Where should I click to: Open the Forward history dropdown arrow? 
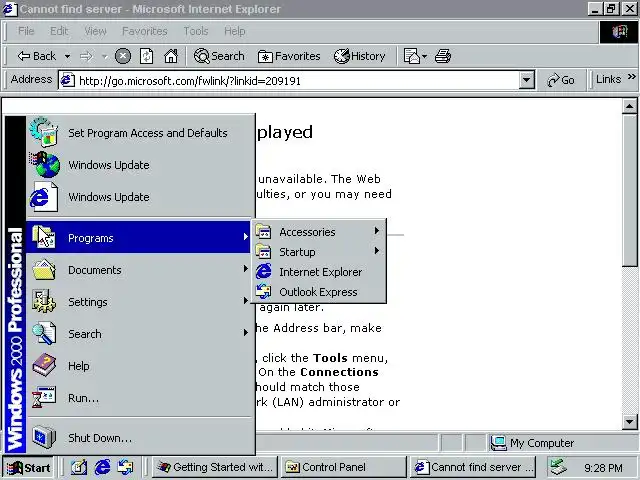(x=104, y=56)
